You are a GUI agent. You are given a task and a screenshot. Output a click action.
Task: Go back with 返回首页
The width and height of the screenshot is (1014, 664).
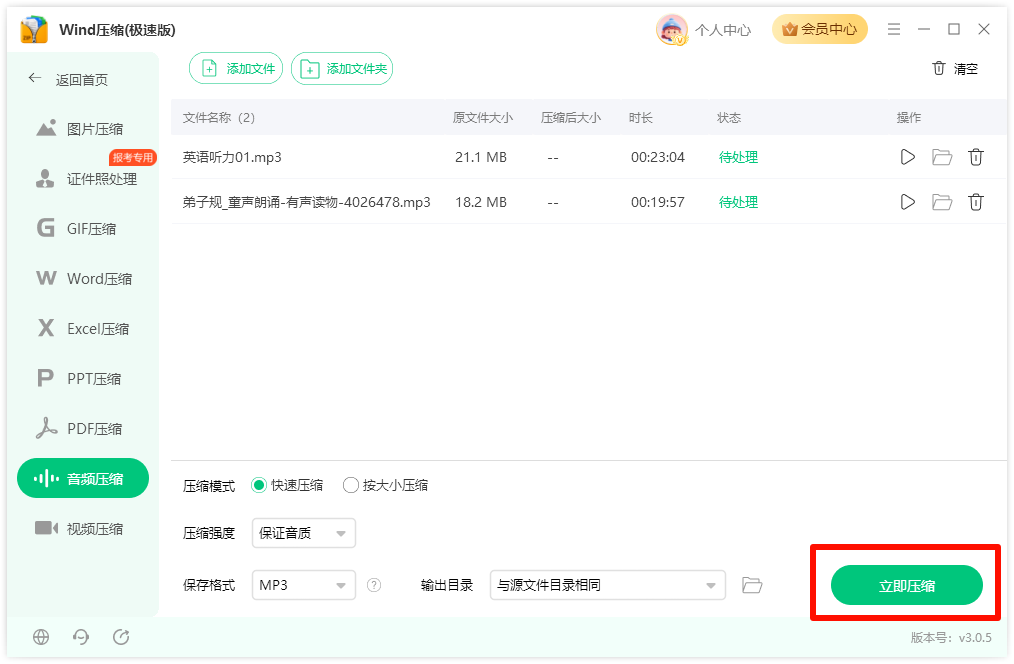tap(68, 80)
